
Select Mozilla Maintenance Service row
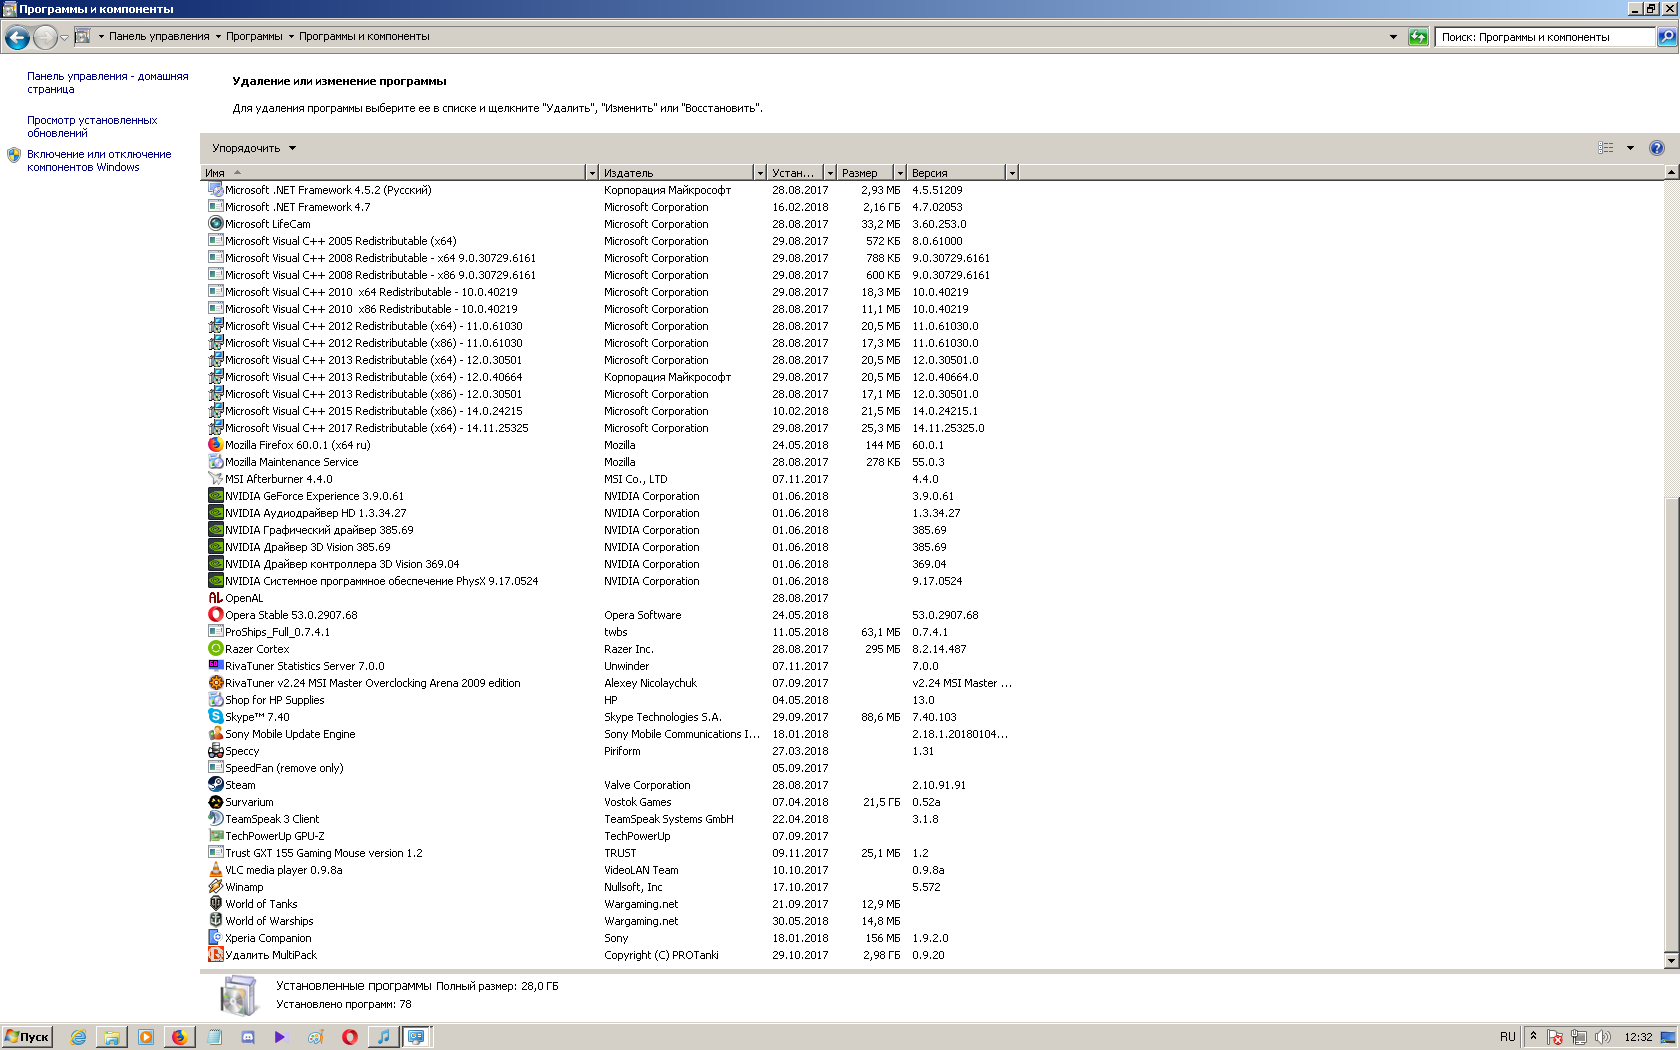[x=610, y=462]
